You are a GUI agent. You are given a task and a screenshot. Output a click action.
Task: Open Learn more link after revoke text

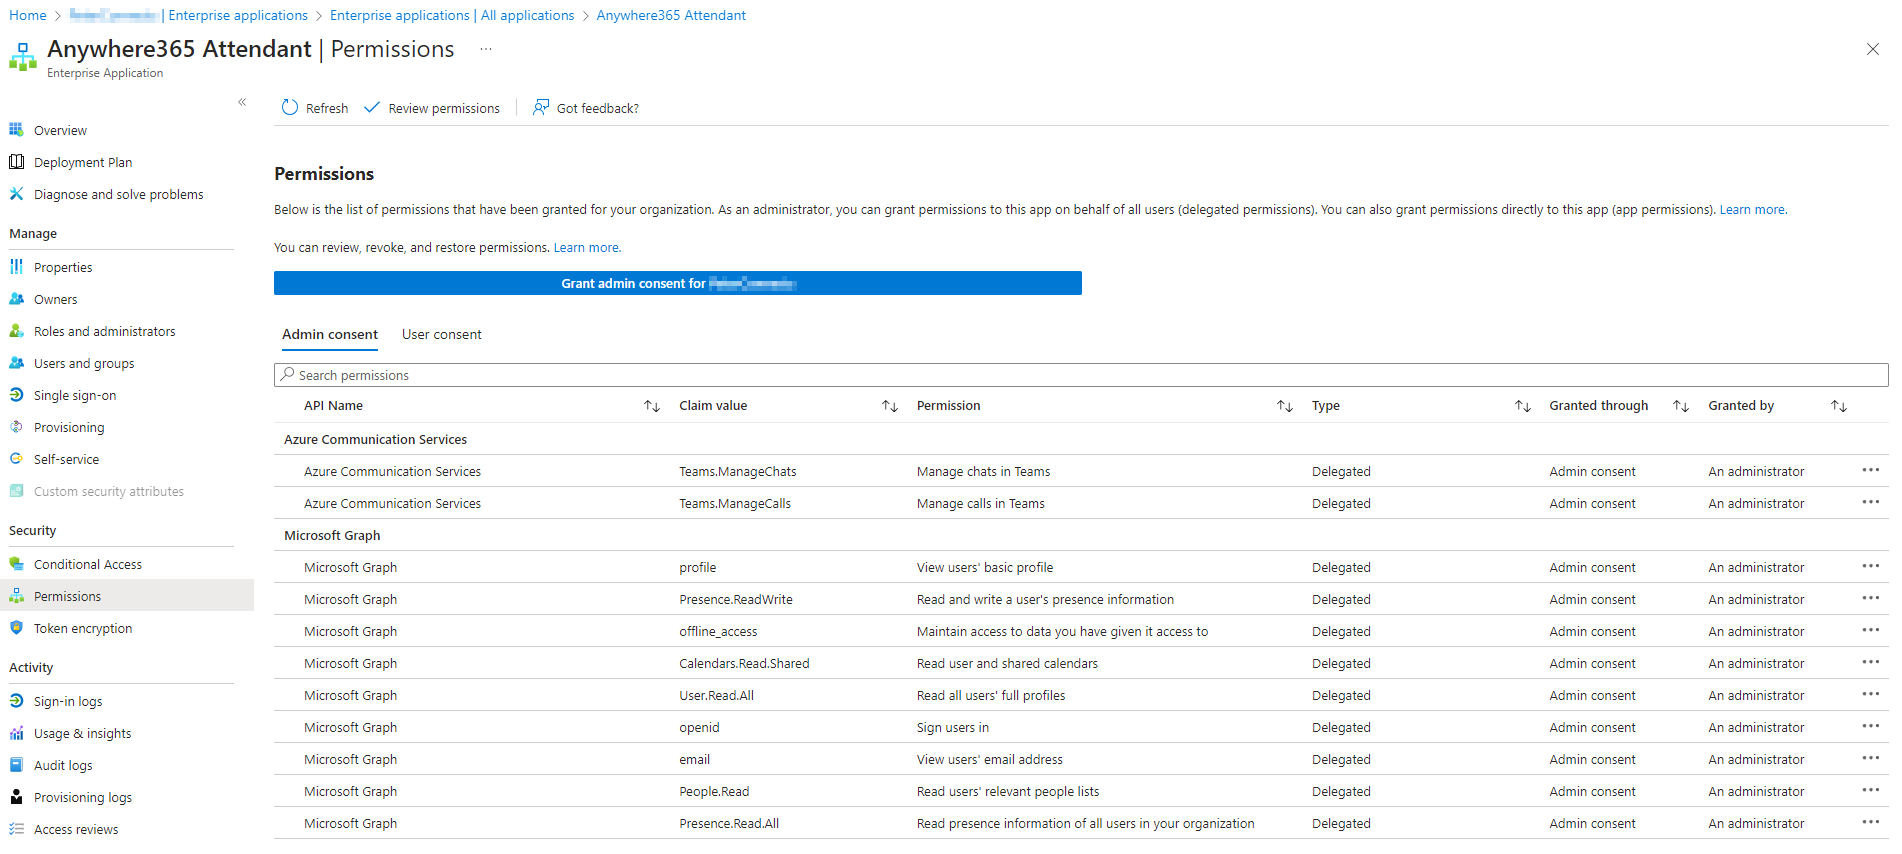pos(587,248)
